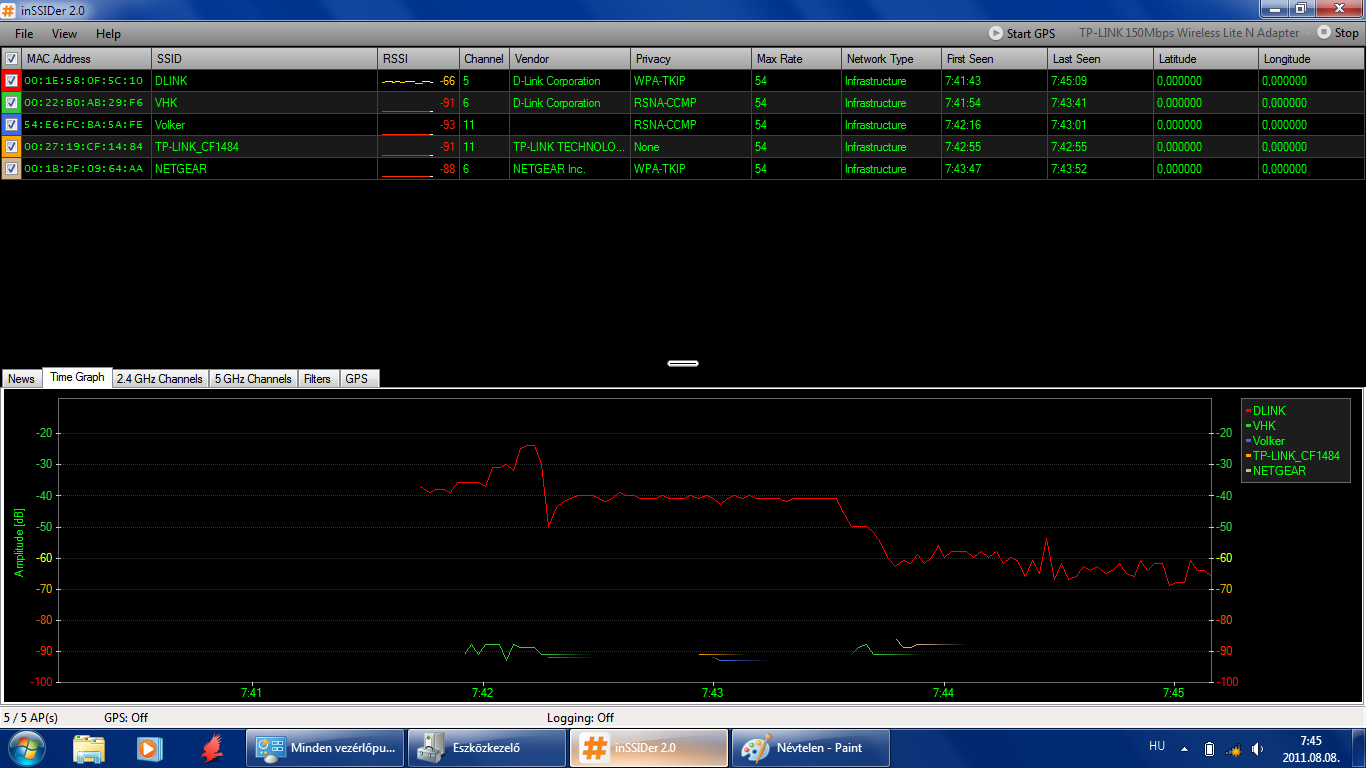Switch to Névtelen - Paint taskbar window

pyautogui.click(x=811, y=747)
